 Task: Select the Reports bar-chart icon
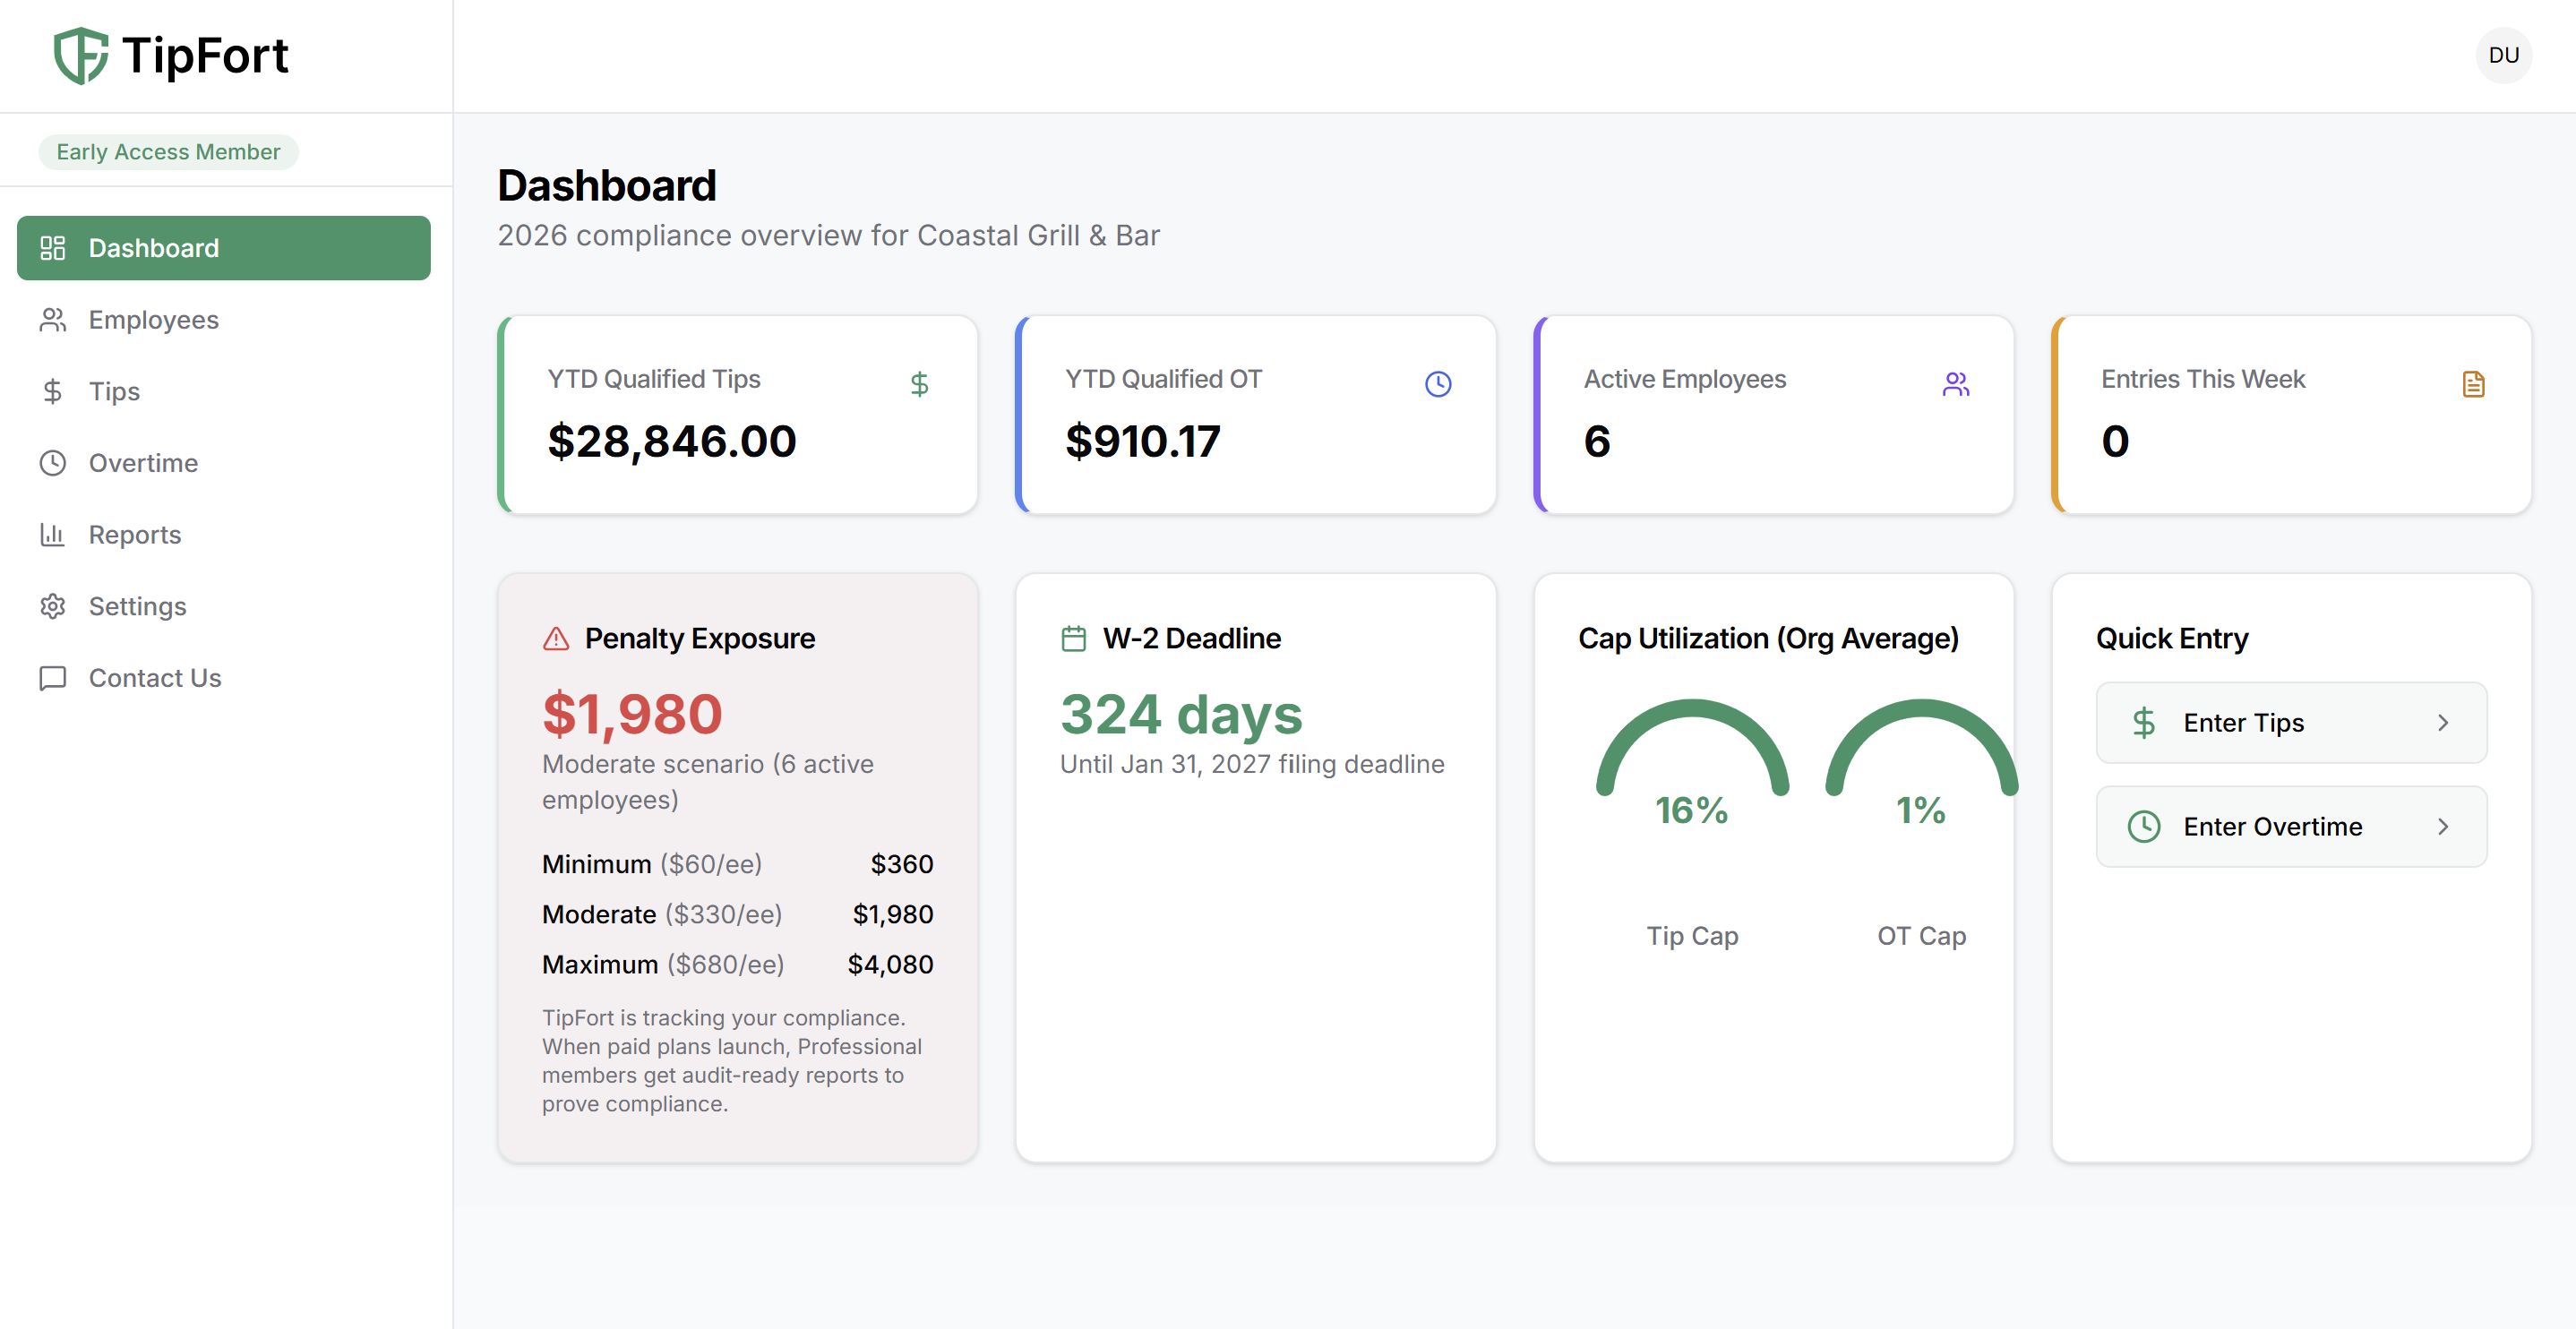click(x=53, y=534)
